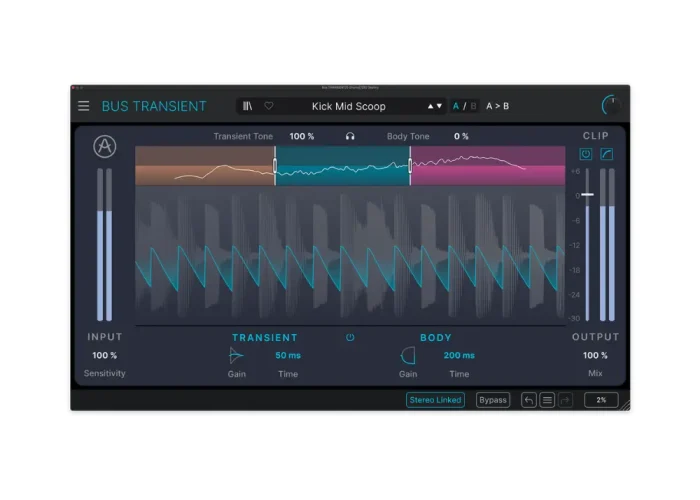
Task: Favorite the preset with heart icon
Action: click(269, 106)
